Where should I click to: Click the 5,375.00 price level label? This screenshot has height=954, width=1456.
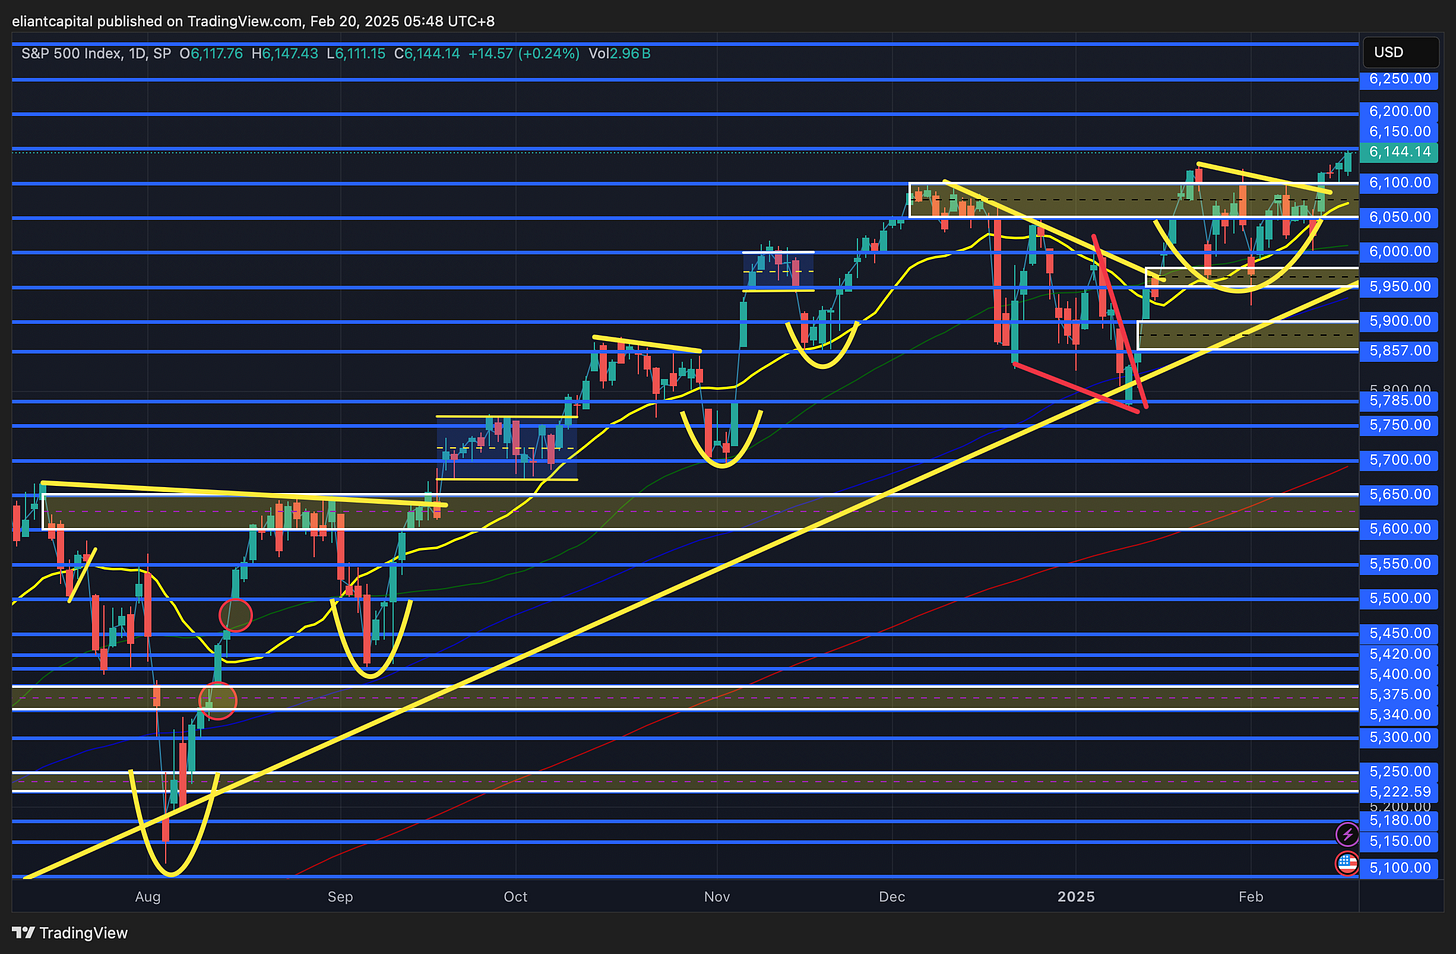click(1400, 694)
